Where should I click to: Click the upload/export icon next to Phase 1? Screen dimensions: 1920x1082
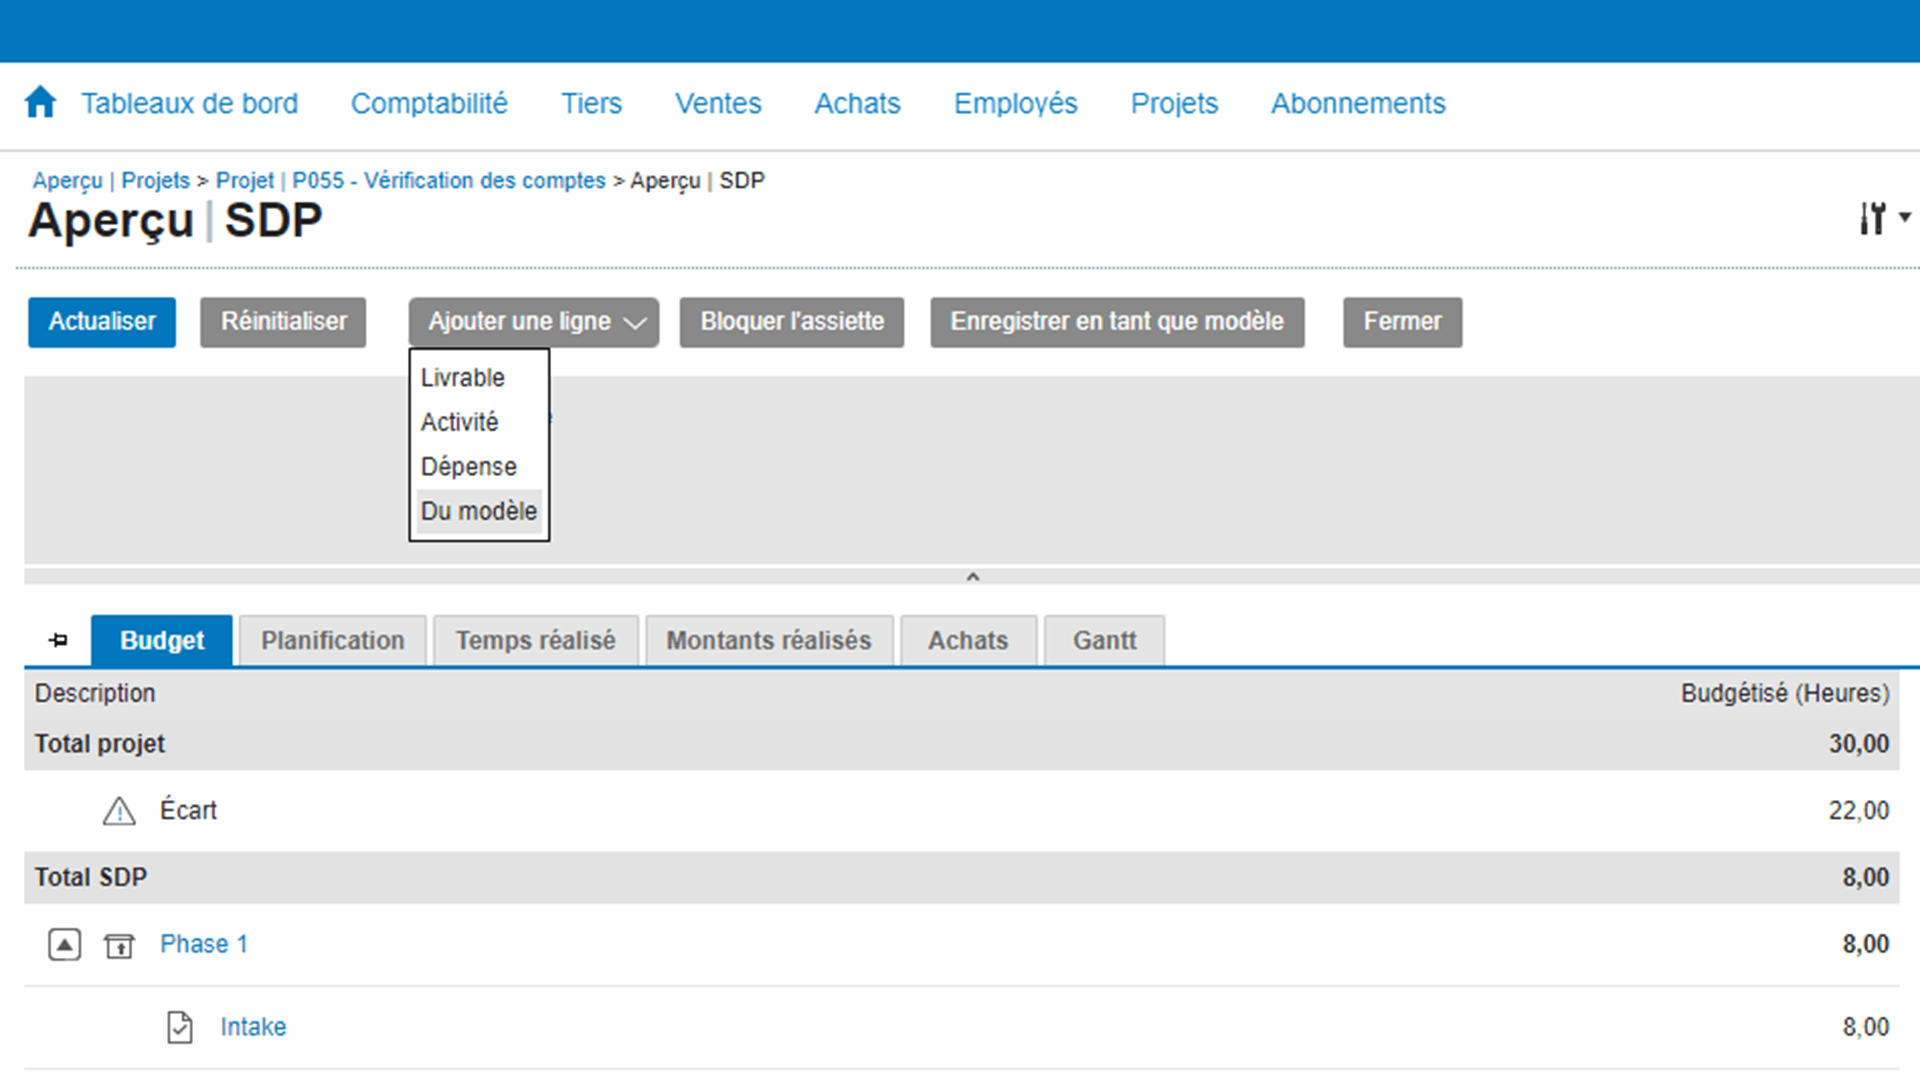click(120, 944)
